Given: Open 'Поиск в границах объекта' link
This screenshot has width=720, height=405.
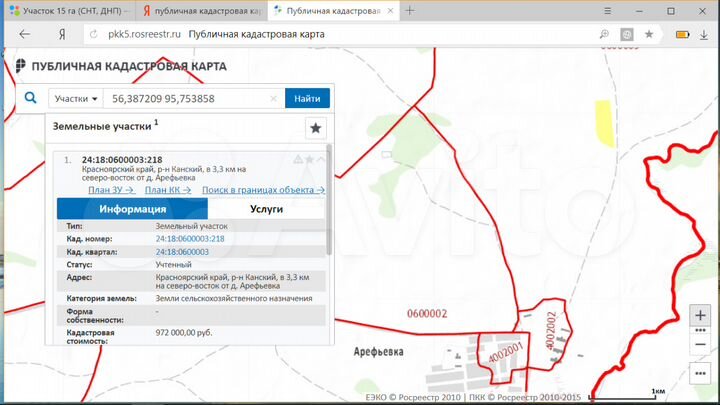Looking at the screenshot, I should (x=263, y=190).
